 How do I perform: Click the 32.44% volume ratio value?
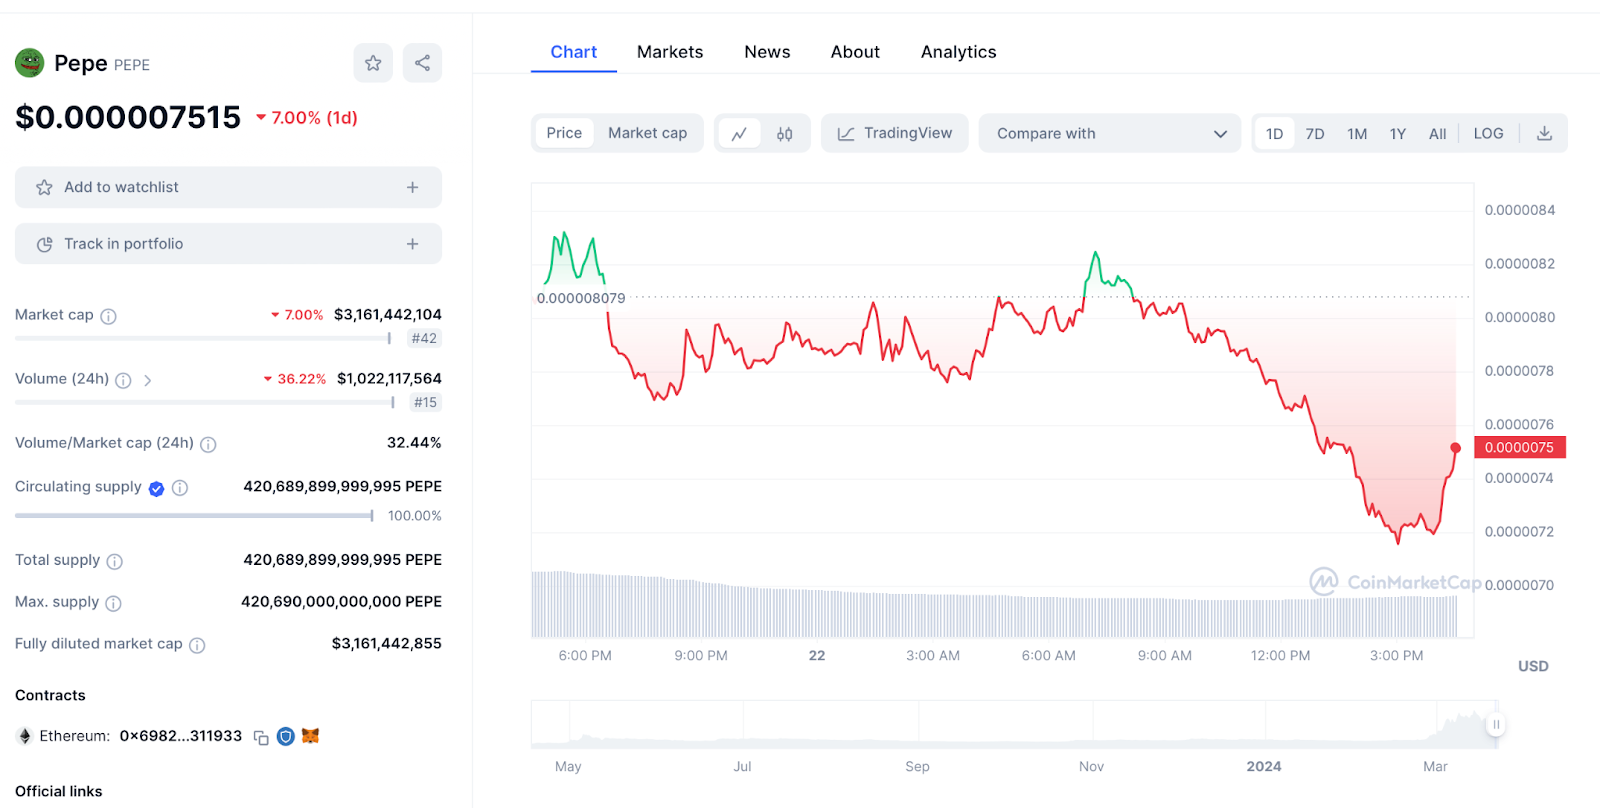tap(414, 442)
